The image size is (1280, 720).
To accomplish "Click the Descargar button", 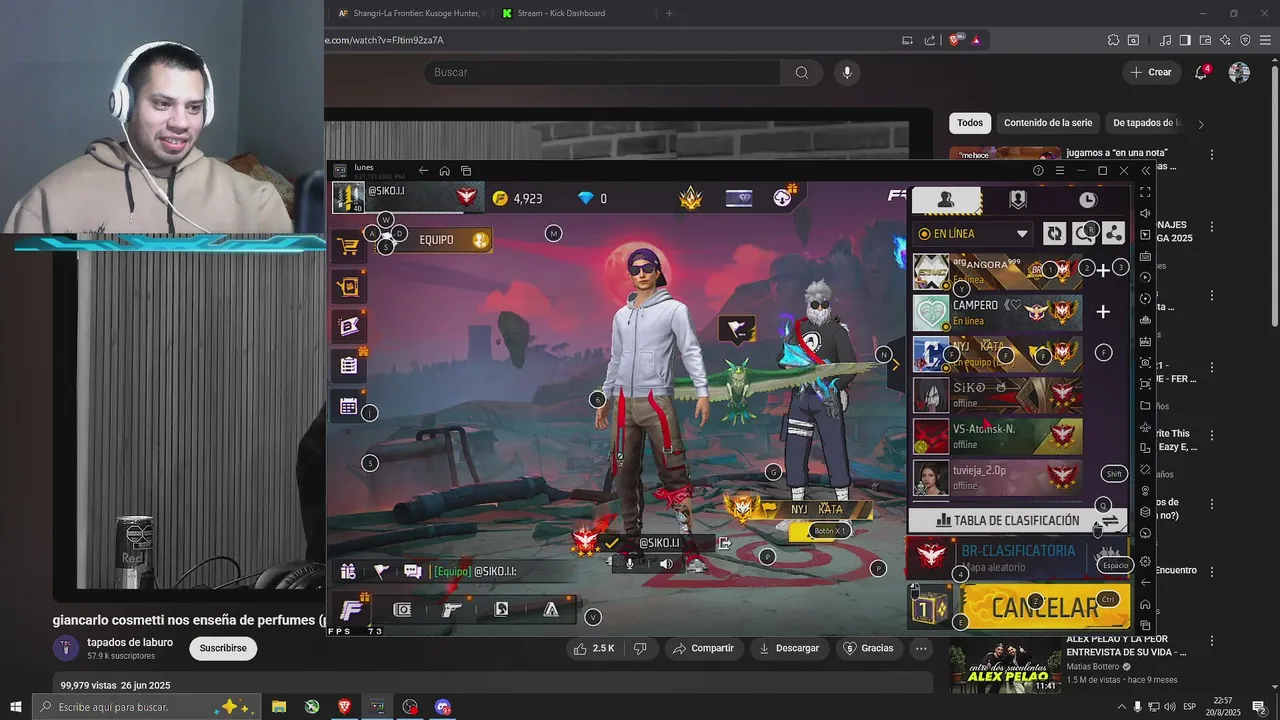I will 788,648.
